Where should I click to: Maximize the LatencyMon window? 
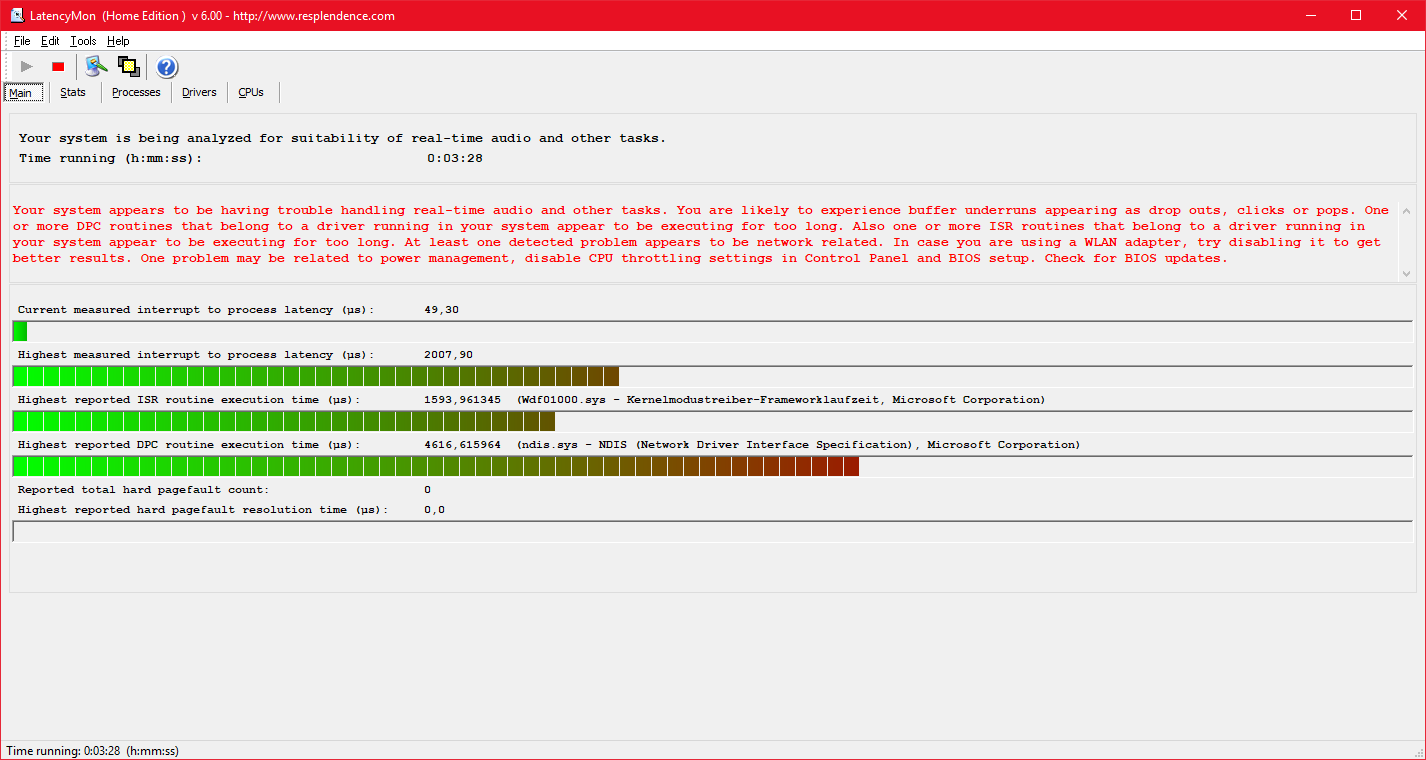[1356, 15]
